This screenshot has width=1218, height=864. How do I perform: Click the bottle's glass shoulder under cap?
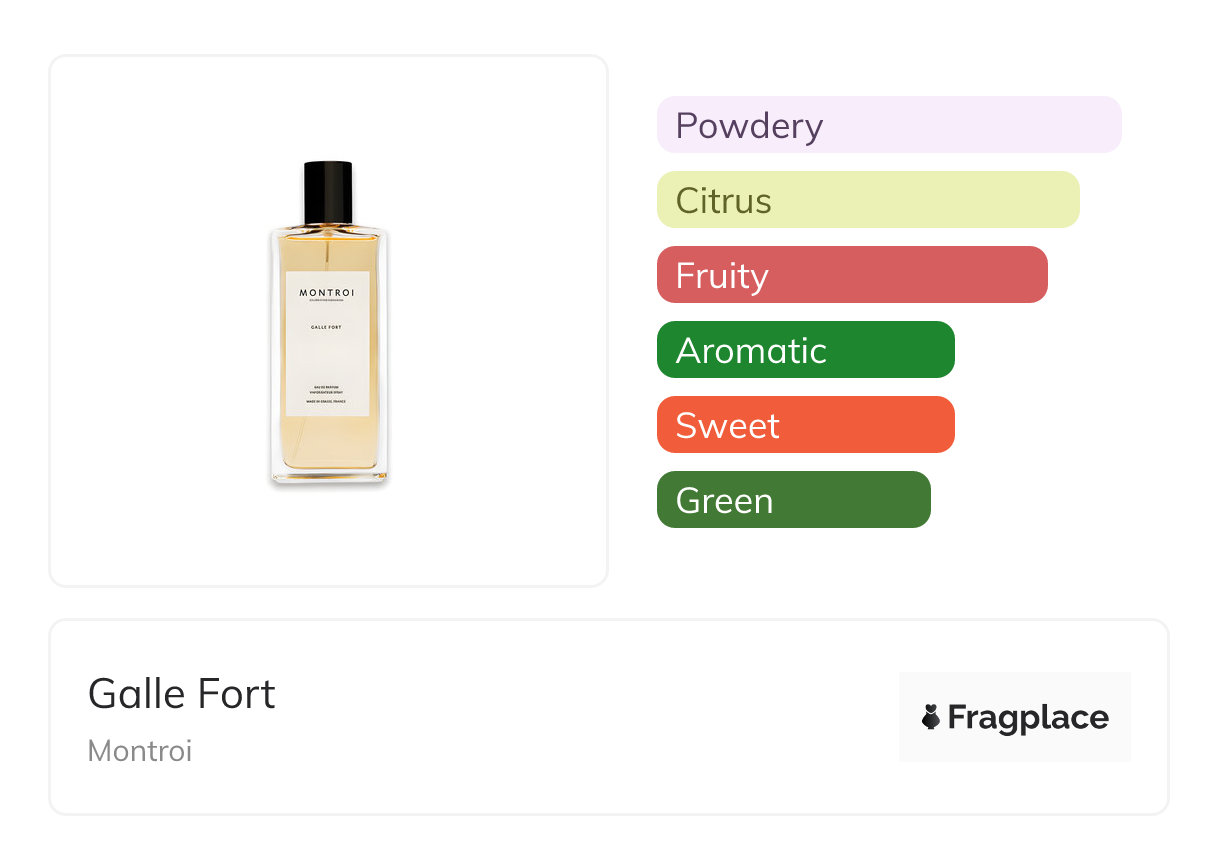pos(328,234)
